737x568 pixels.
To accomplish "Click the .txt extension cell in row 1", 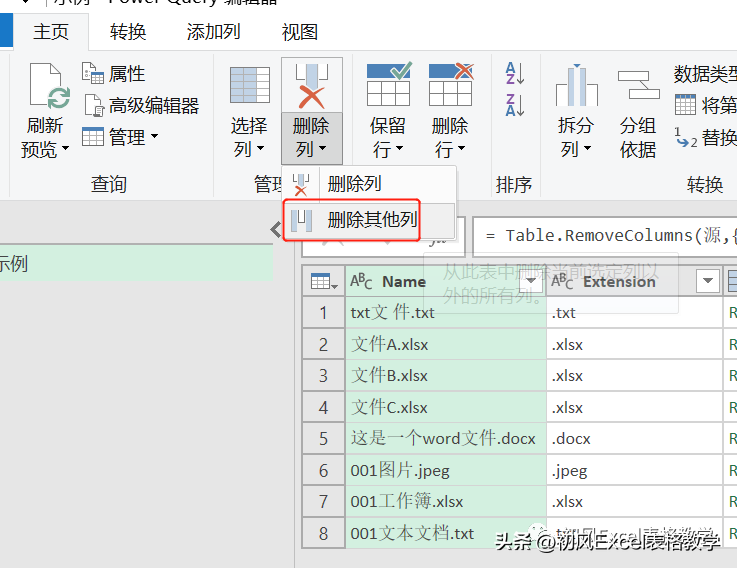I will [634, 313].
